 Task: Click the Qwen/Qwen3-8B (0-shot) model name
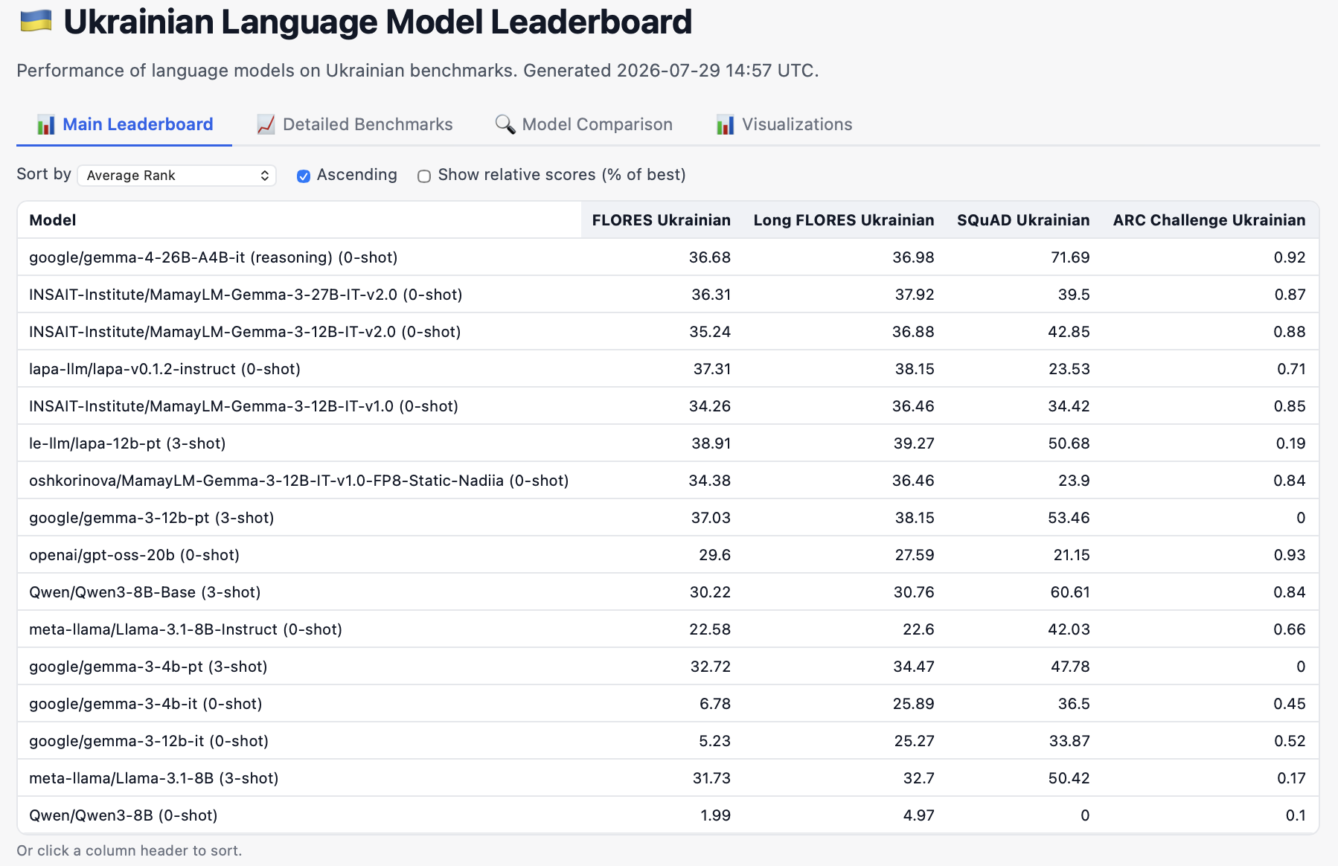click(x=123, y=815)
